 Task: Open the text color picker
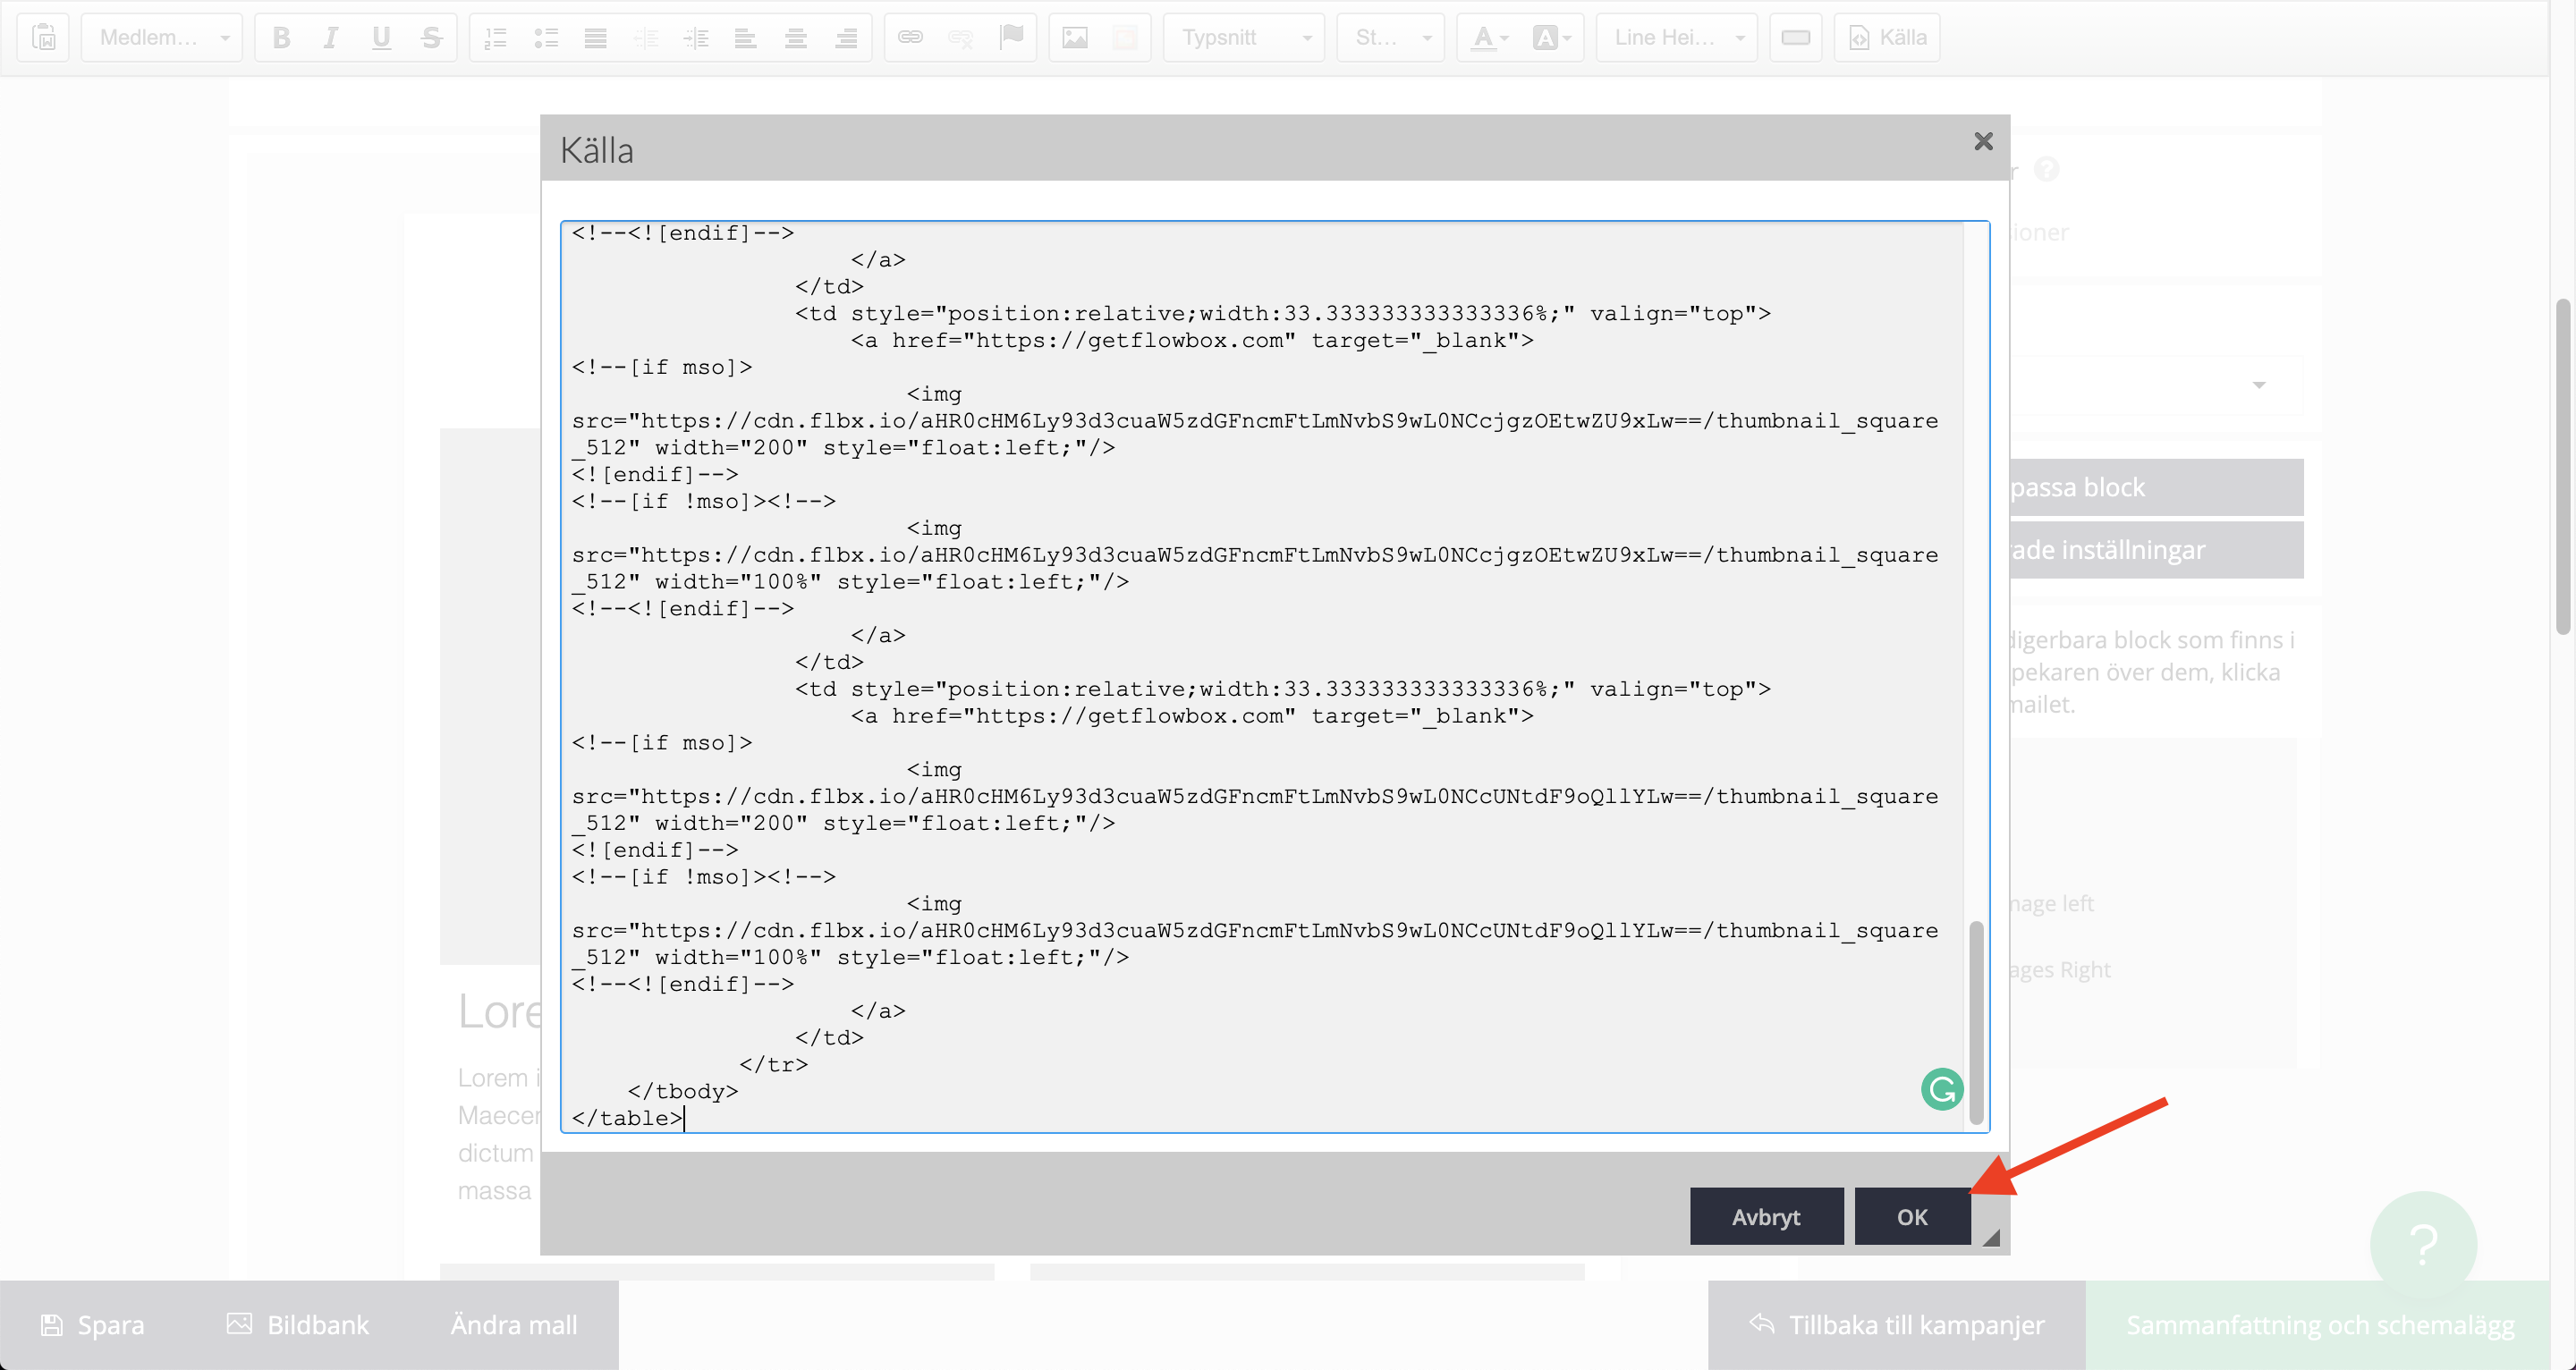(1488, 38)
